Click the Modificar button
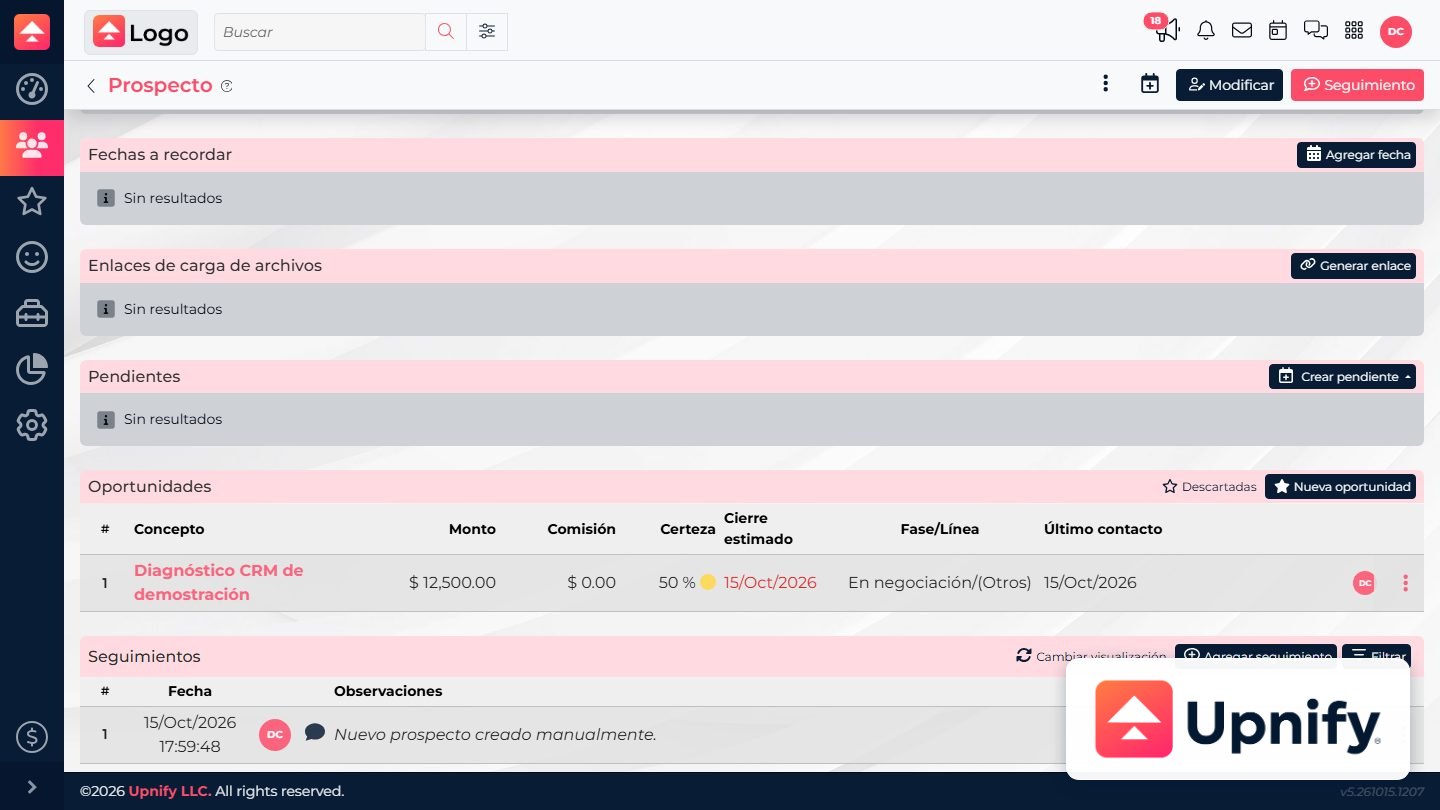The width and height of the screenshot is (1440, 810). [1229, 85]
